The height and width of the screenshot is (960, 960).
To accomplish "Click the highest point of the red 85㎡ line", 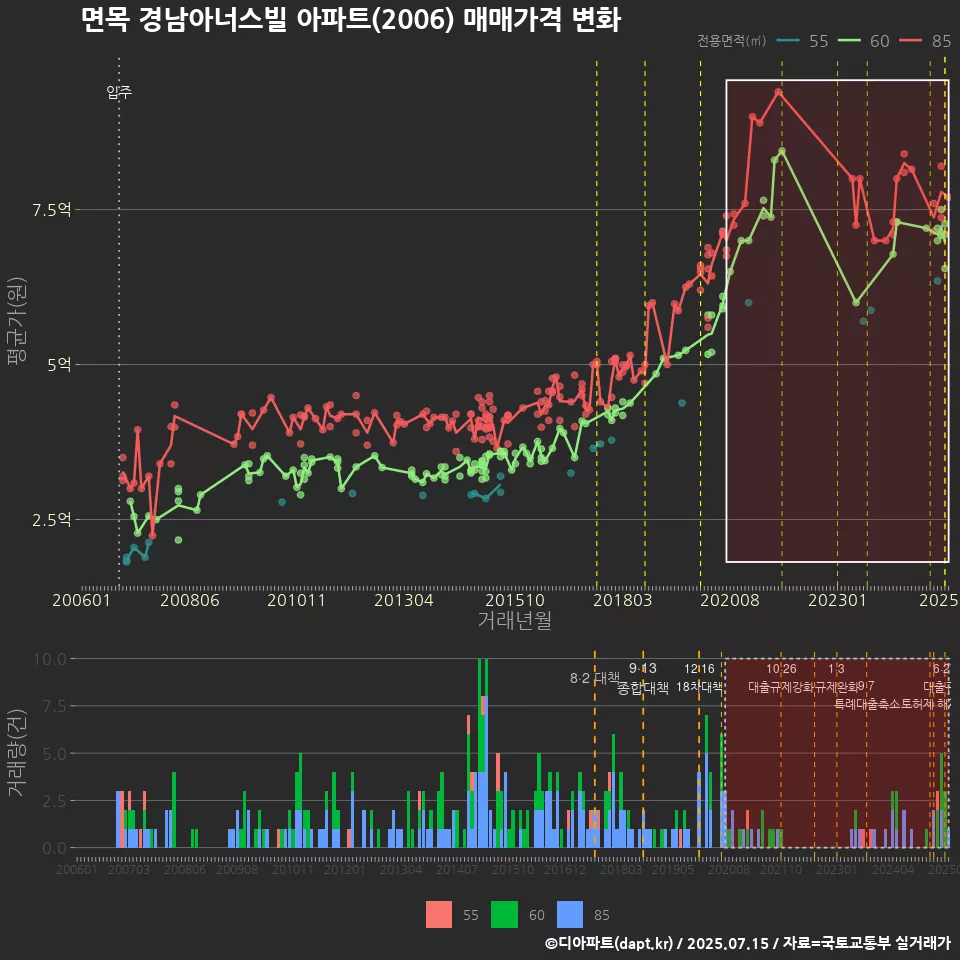I will [778, 92].
